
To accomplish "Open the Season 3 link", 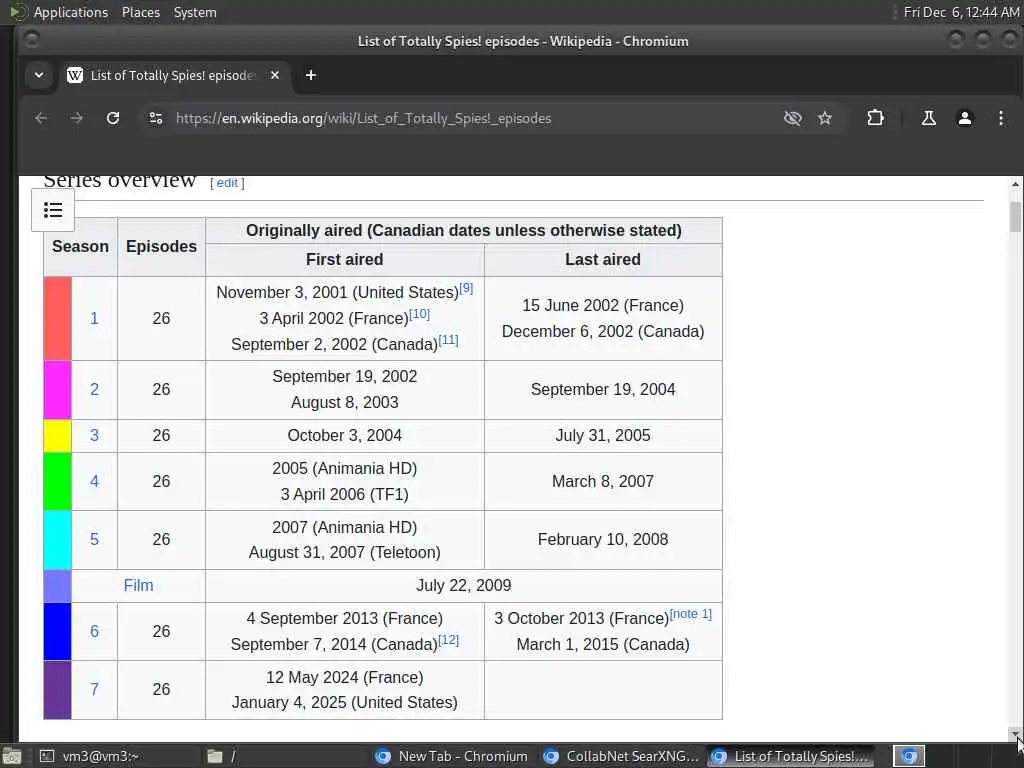I will (x=94, y=436).
